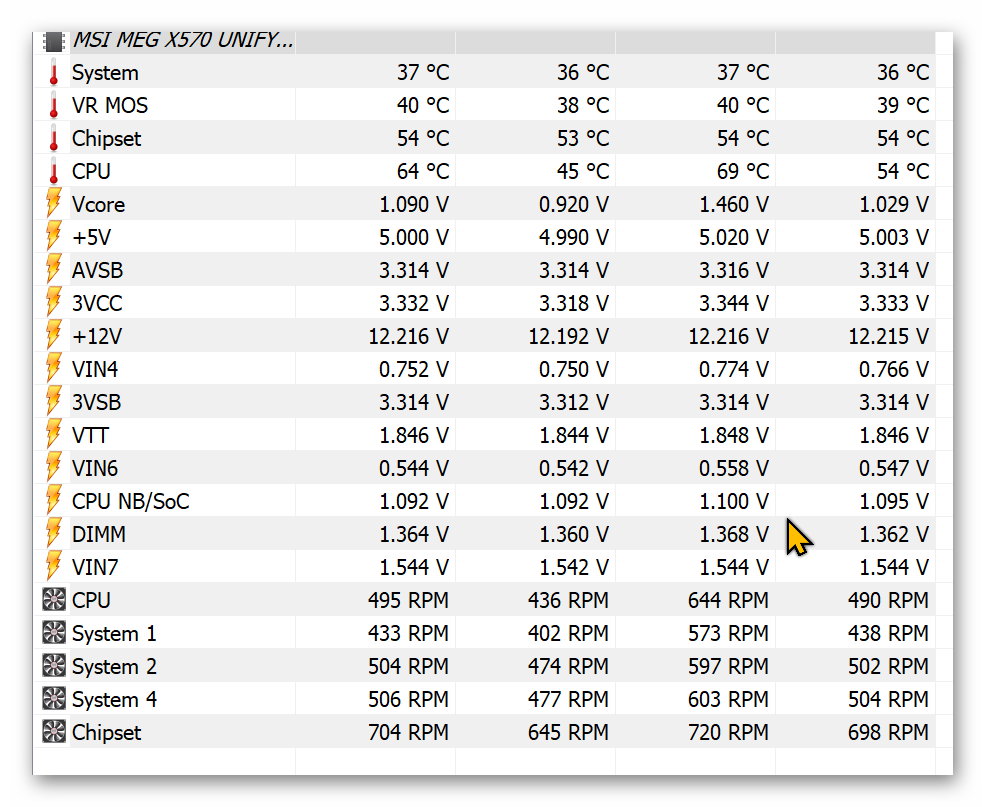985x807 pixels.
Task: Select the 3VCC sensor label
Action: pos(97,303)
